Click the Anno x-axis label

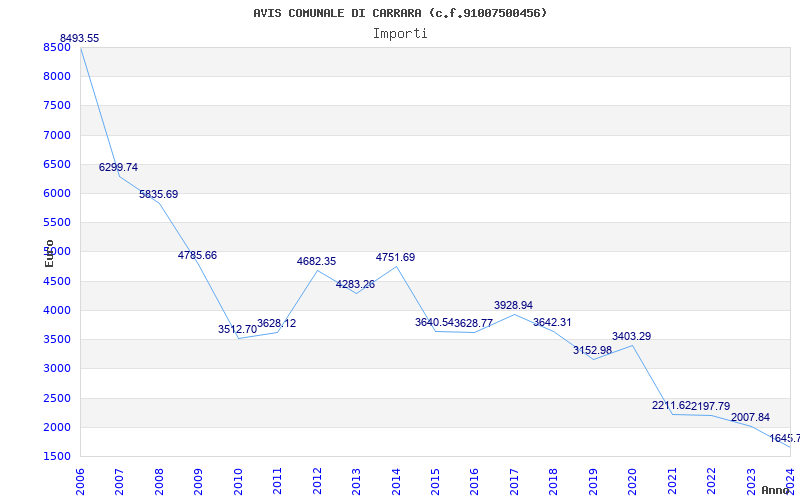pyautogui.click(x=775, y=490)
